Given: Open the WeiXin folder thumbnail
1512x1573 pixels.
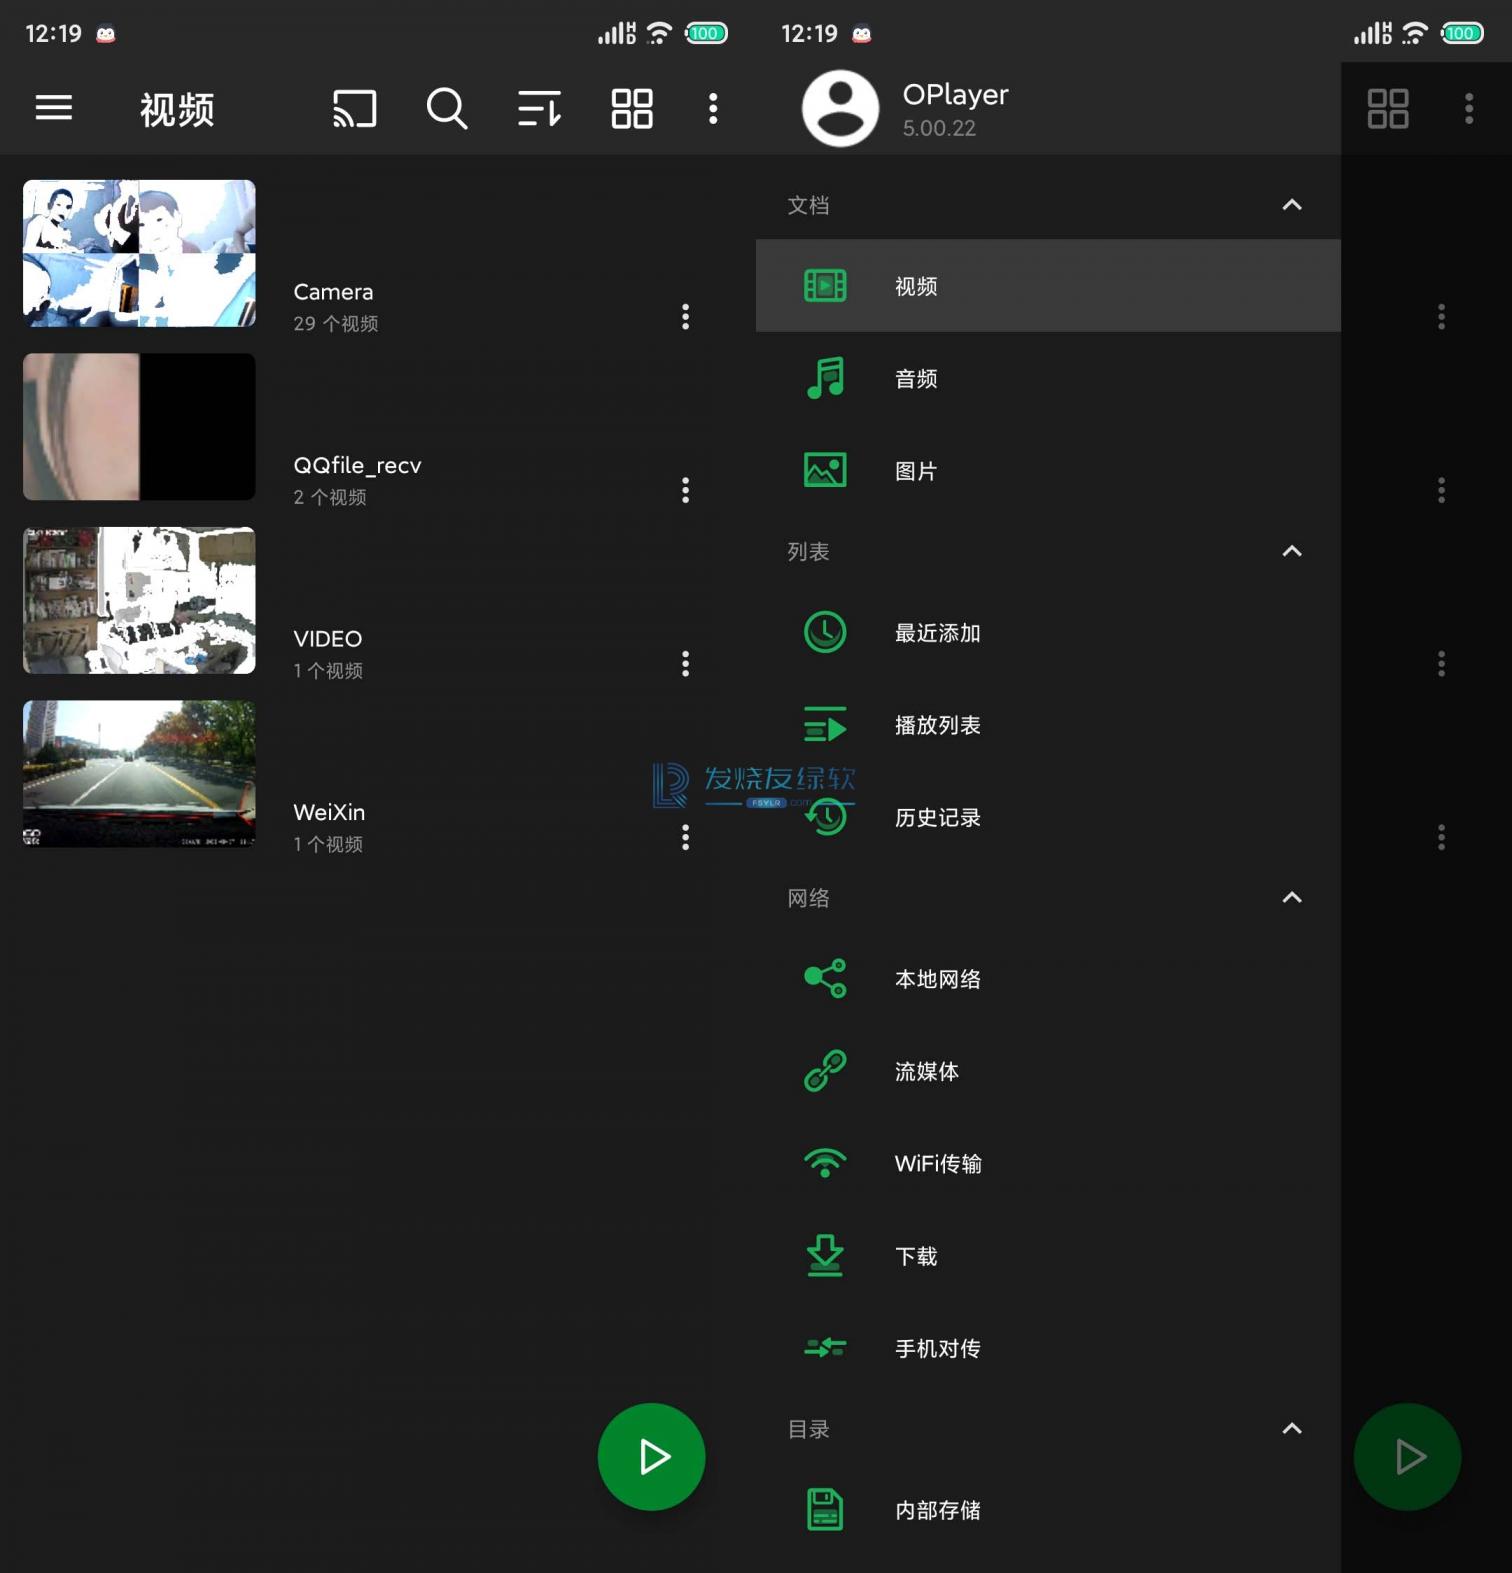Looking at the screenshot, I should 139,774.
